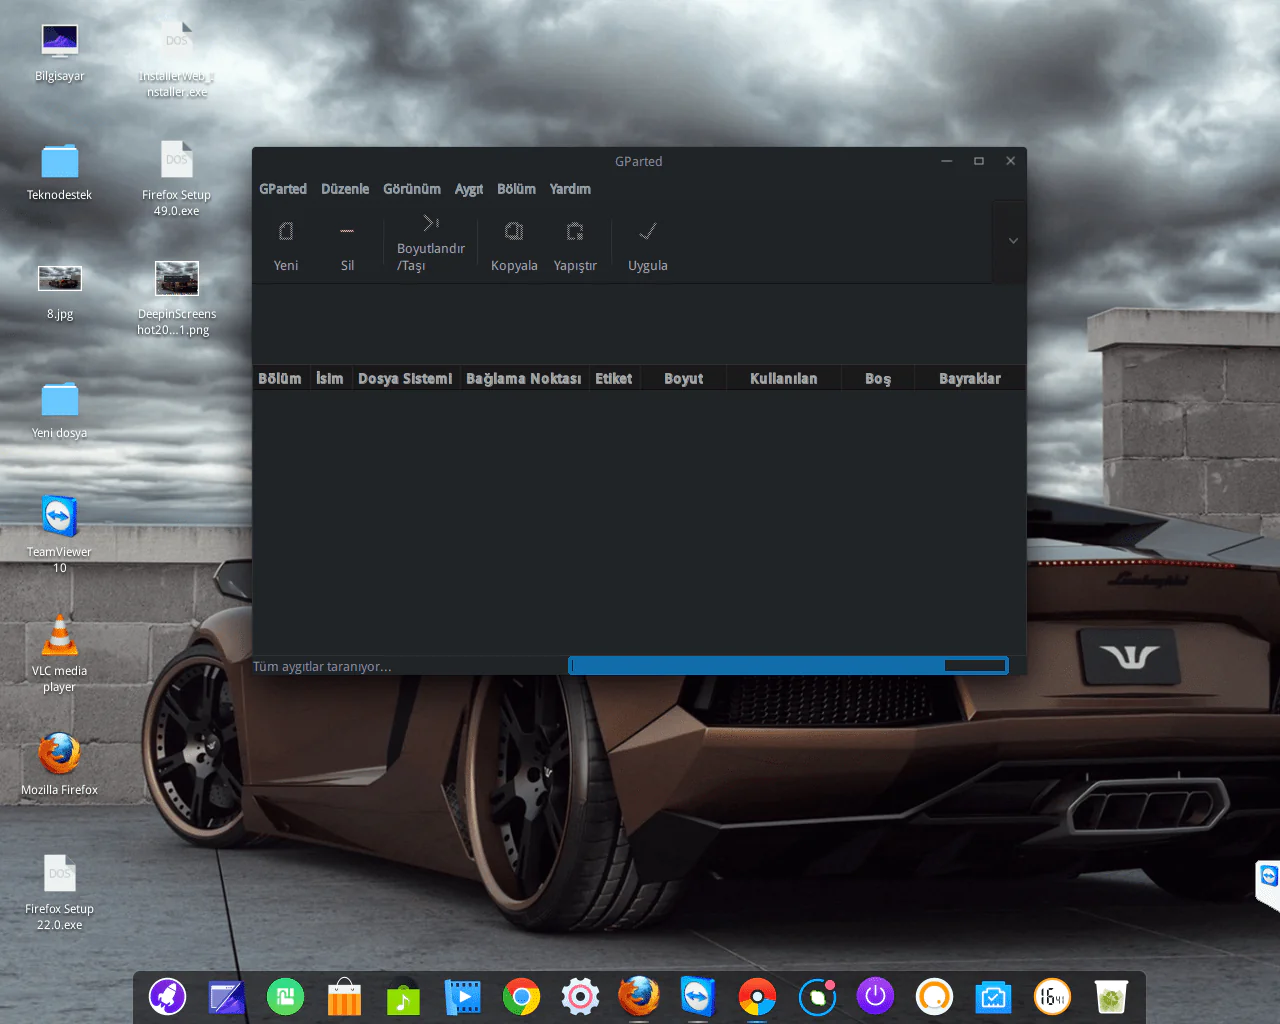Click the device scanning progress bar

788,664
